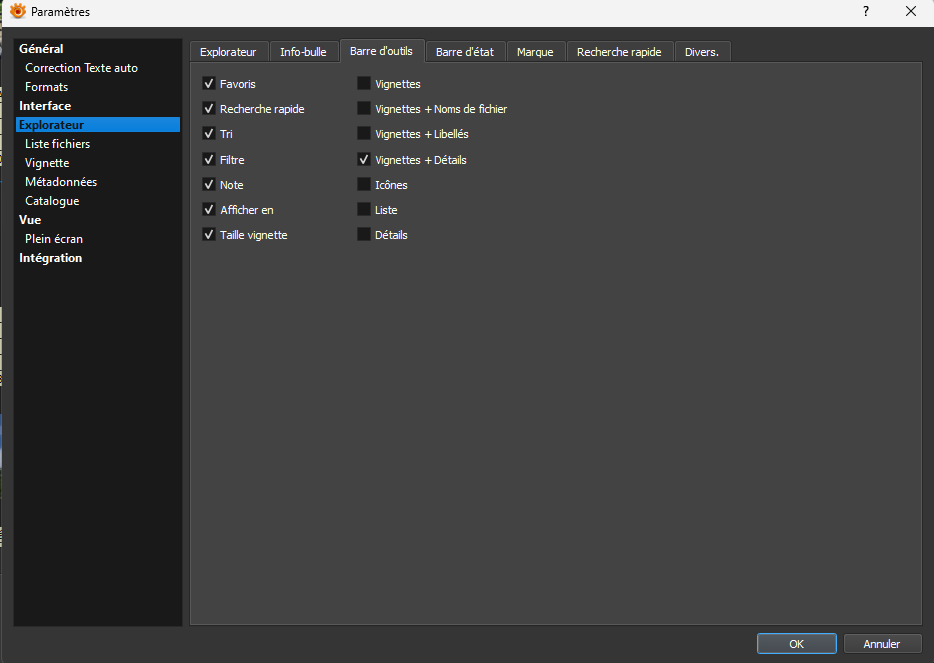Confirm settings with OK button
Viewport: 934px width, 663px height.
796,643
